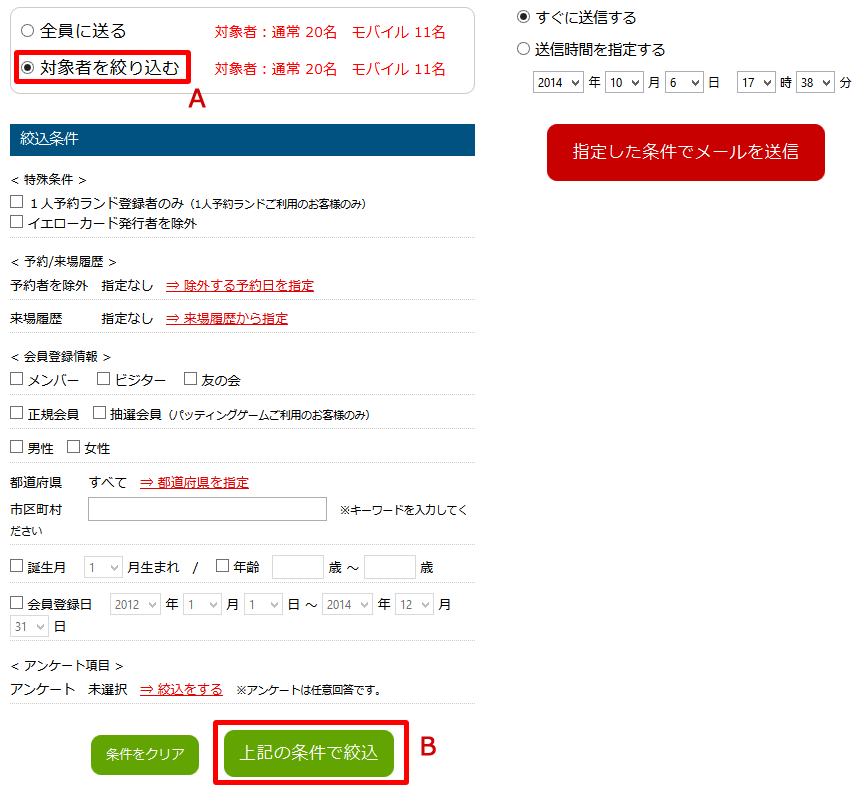
Task: Choose 送信時間を指定する radio option
Action: 523,49
